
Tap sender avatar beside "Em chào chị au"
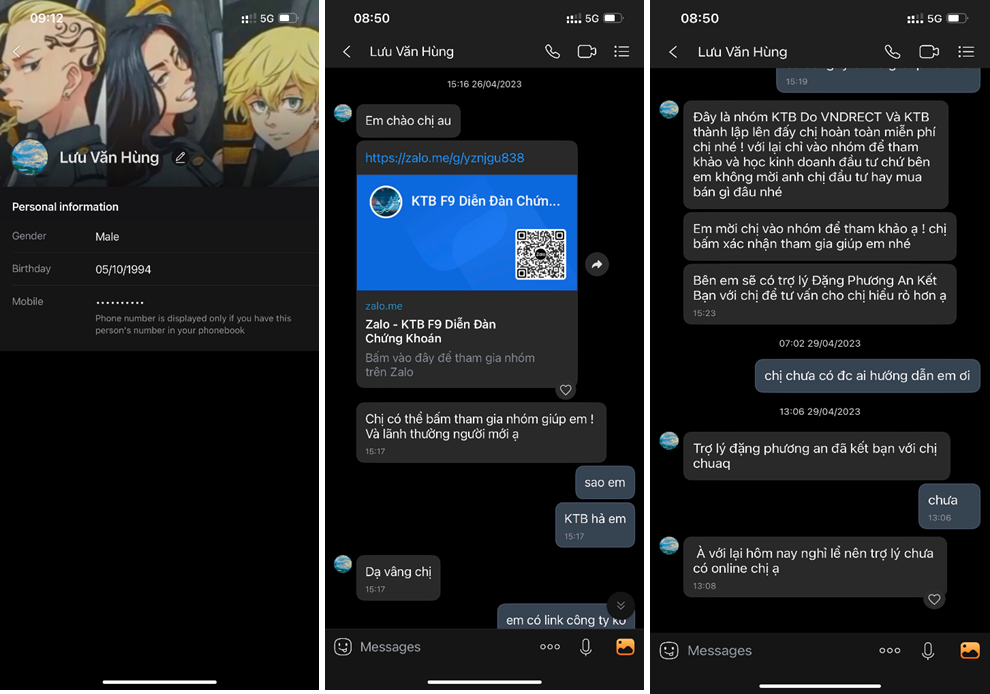(343, 114)
